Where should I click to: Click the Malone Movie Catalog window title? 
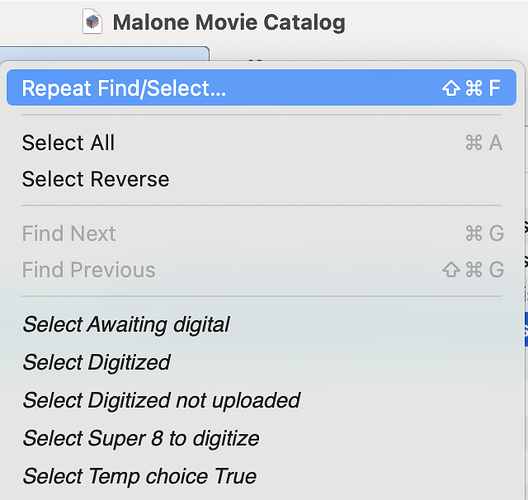(x=229, y=22)
